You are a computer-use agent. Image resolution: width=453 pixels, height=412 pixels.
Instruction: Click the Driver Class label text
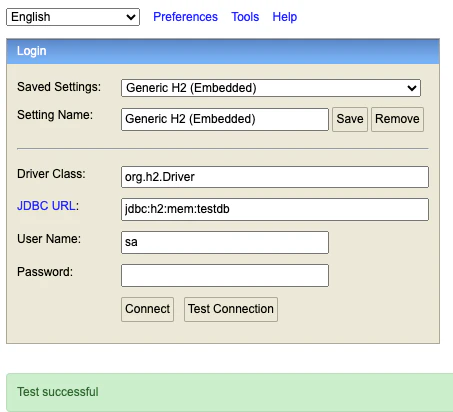[51, 174]
